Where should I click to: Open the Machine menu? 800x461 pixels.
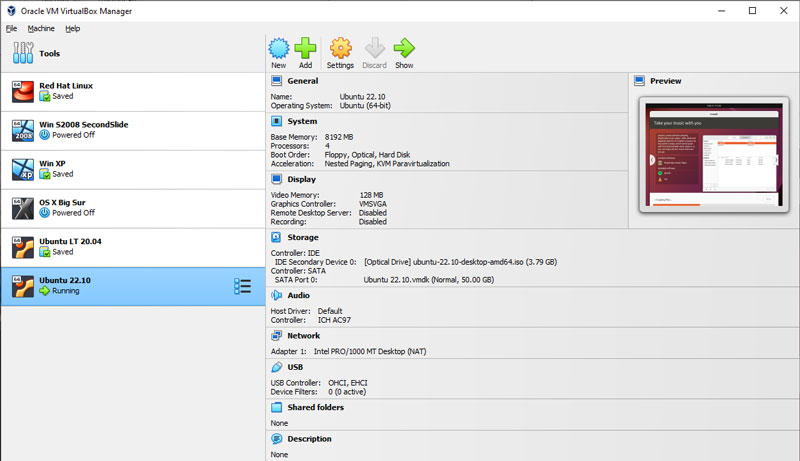click(x=41, y=29)
